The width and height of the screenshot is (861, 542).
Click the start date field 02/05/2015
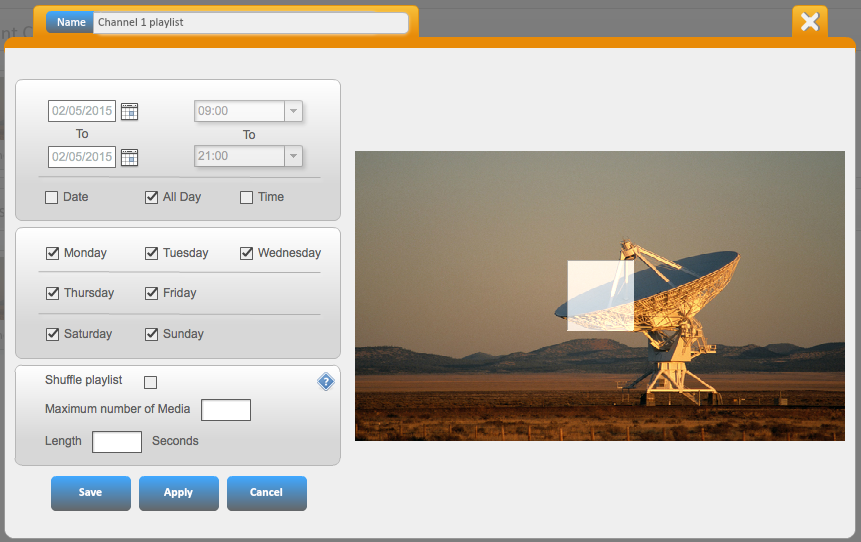pyautogui.click(x=82, y=111)
